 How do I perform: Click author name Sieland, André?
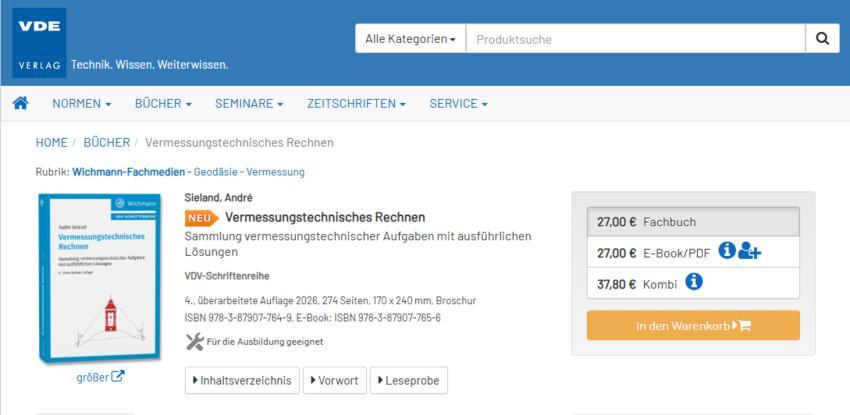(x=218, y=198)
